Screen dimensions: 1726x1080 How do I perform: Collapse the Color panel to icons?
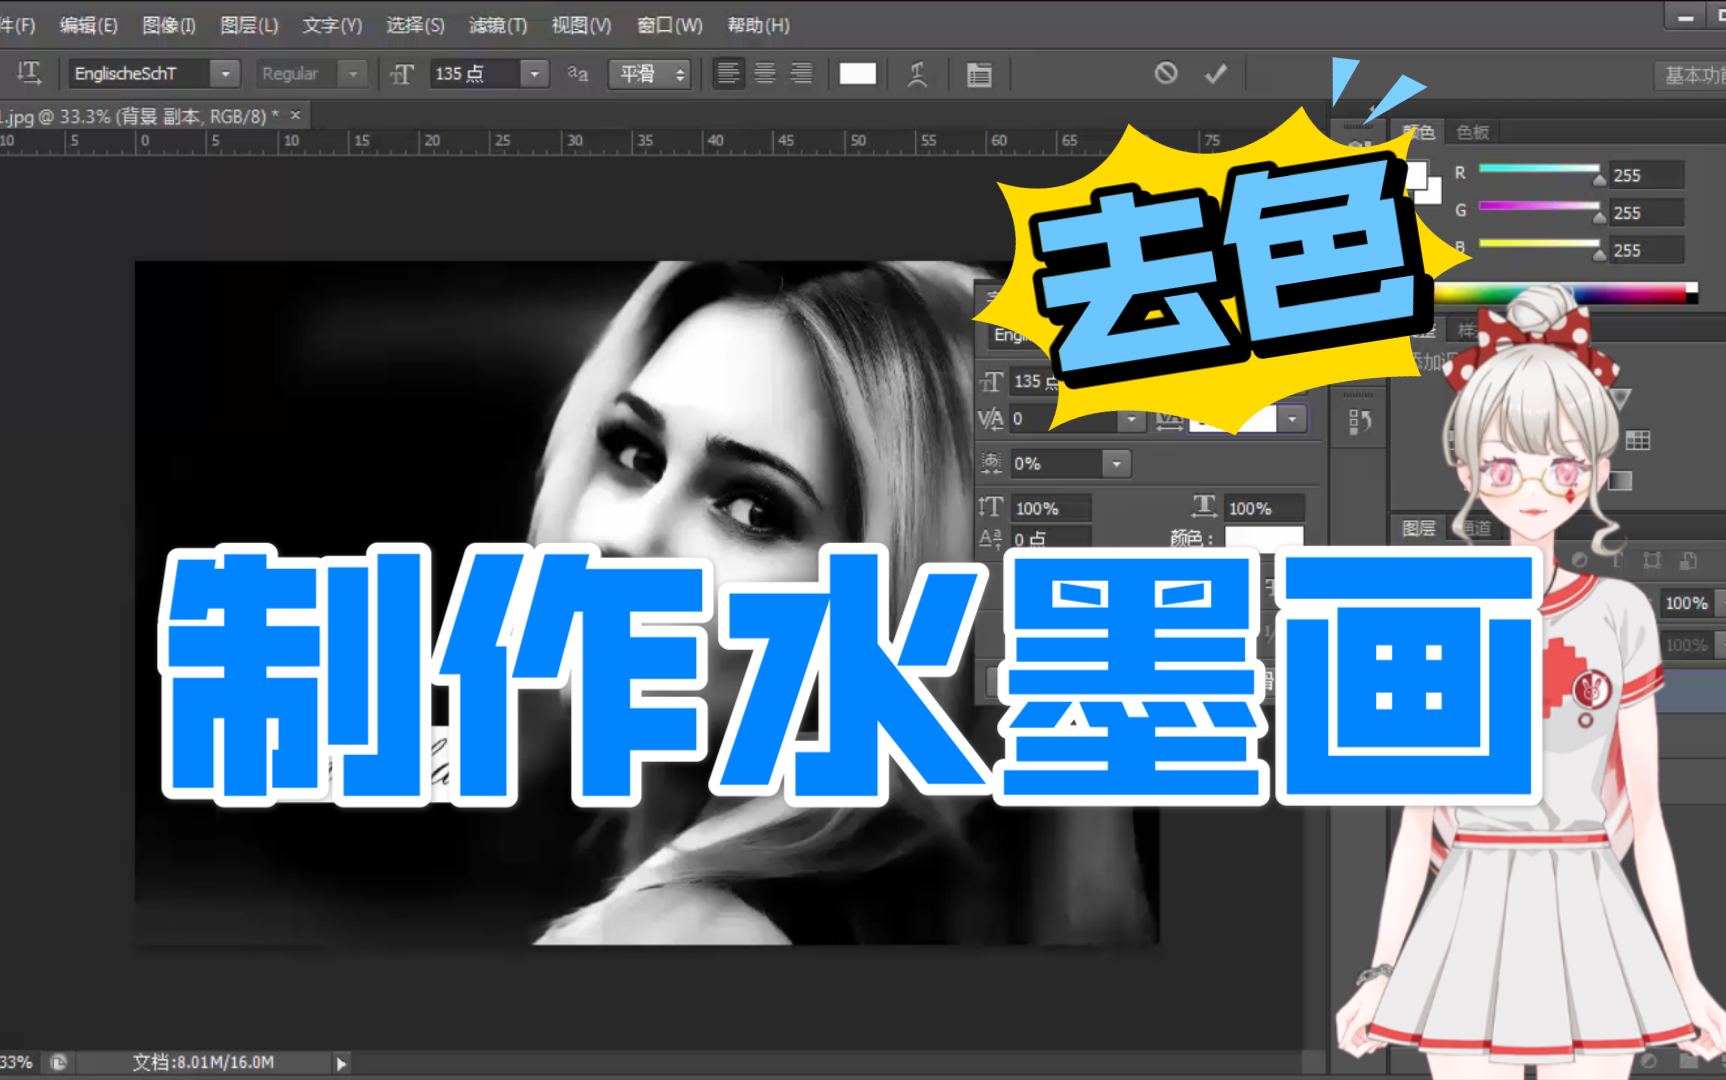click(1370, 110)
